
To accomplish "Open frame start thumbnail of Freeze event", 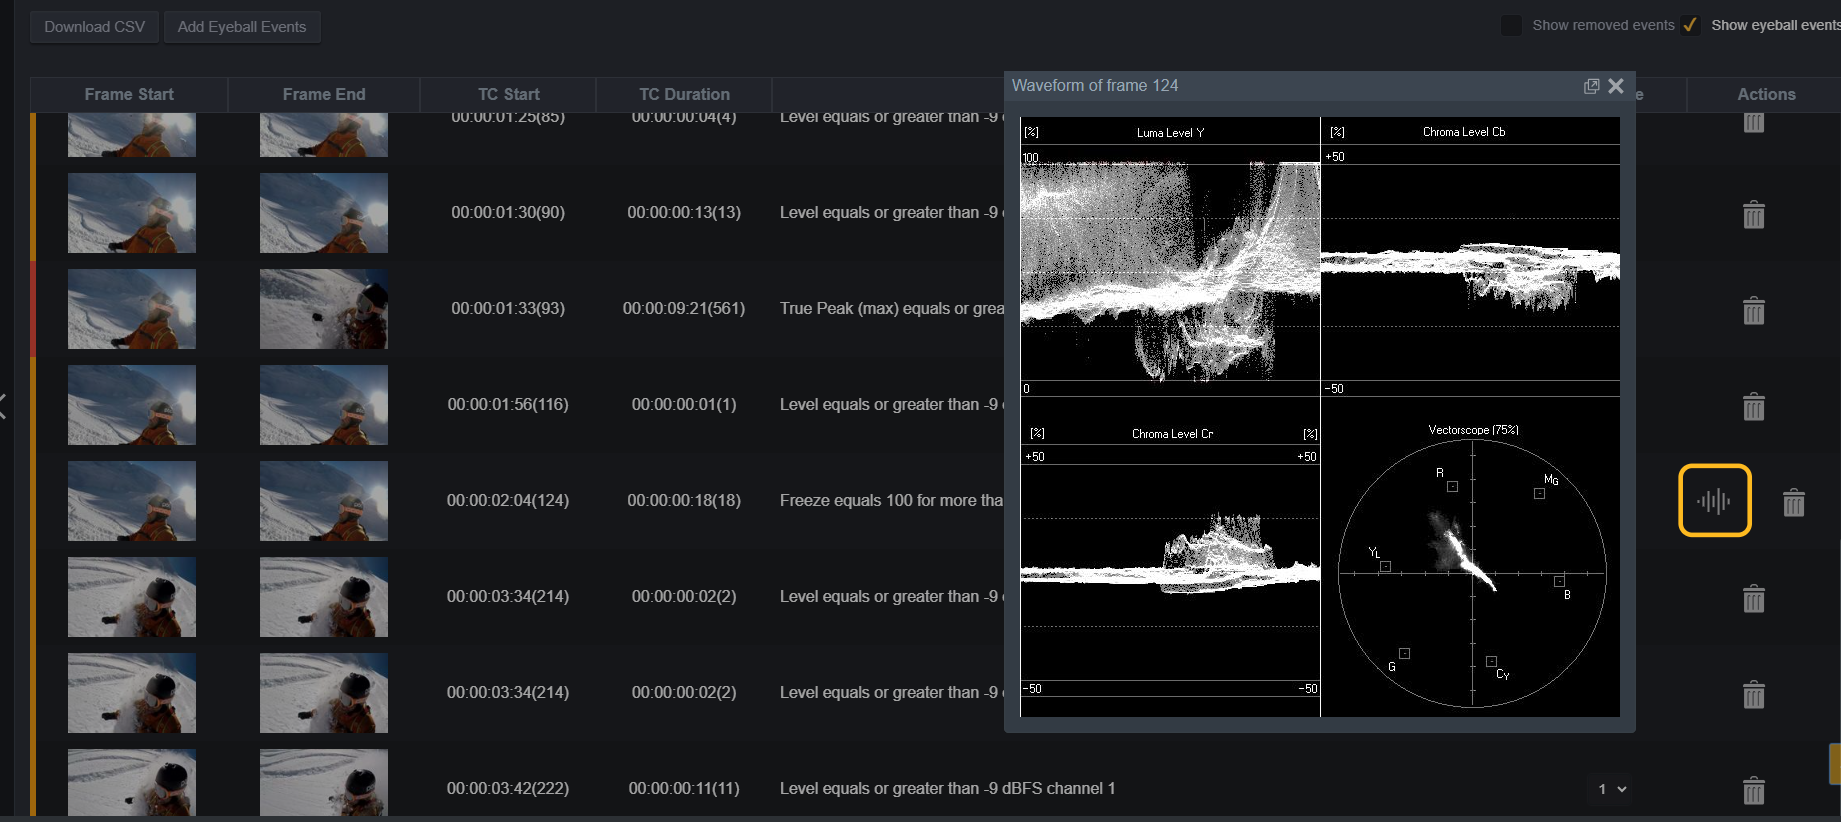I will coord(132,501).
